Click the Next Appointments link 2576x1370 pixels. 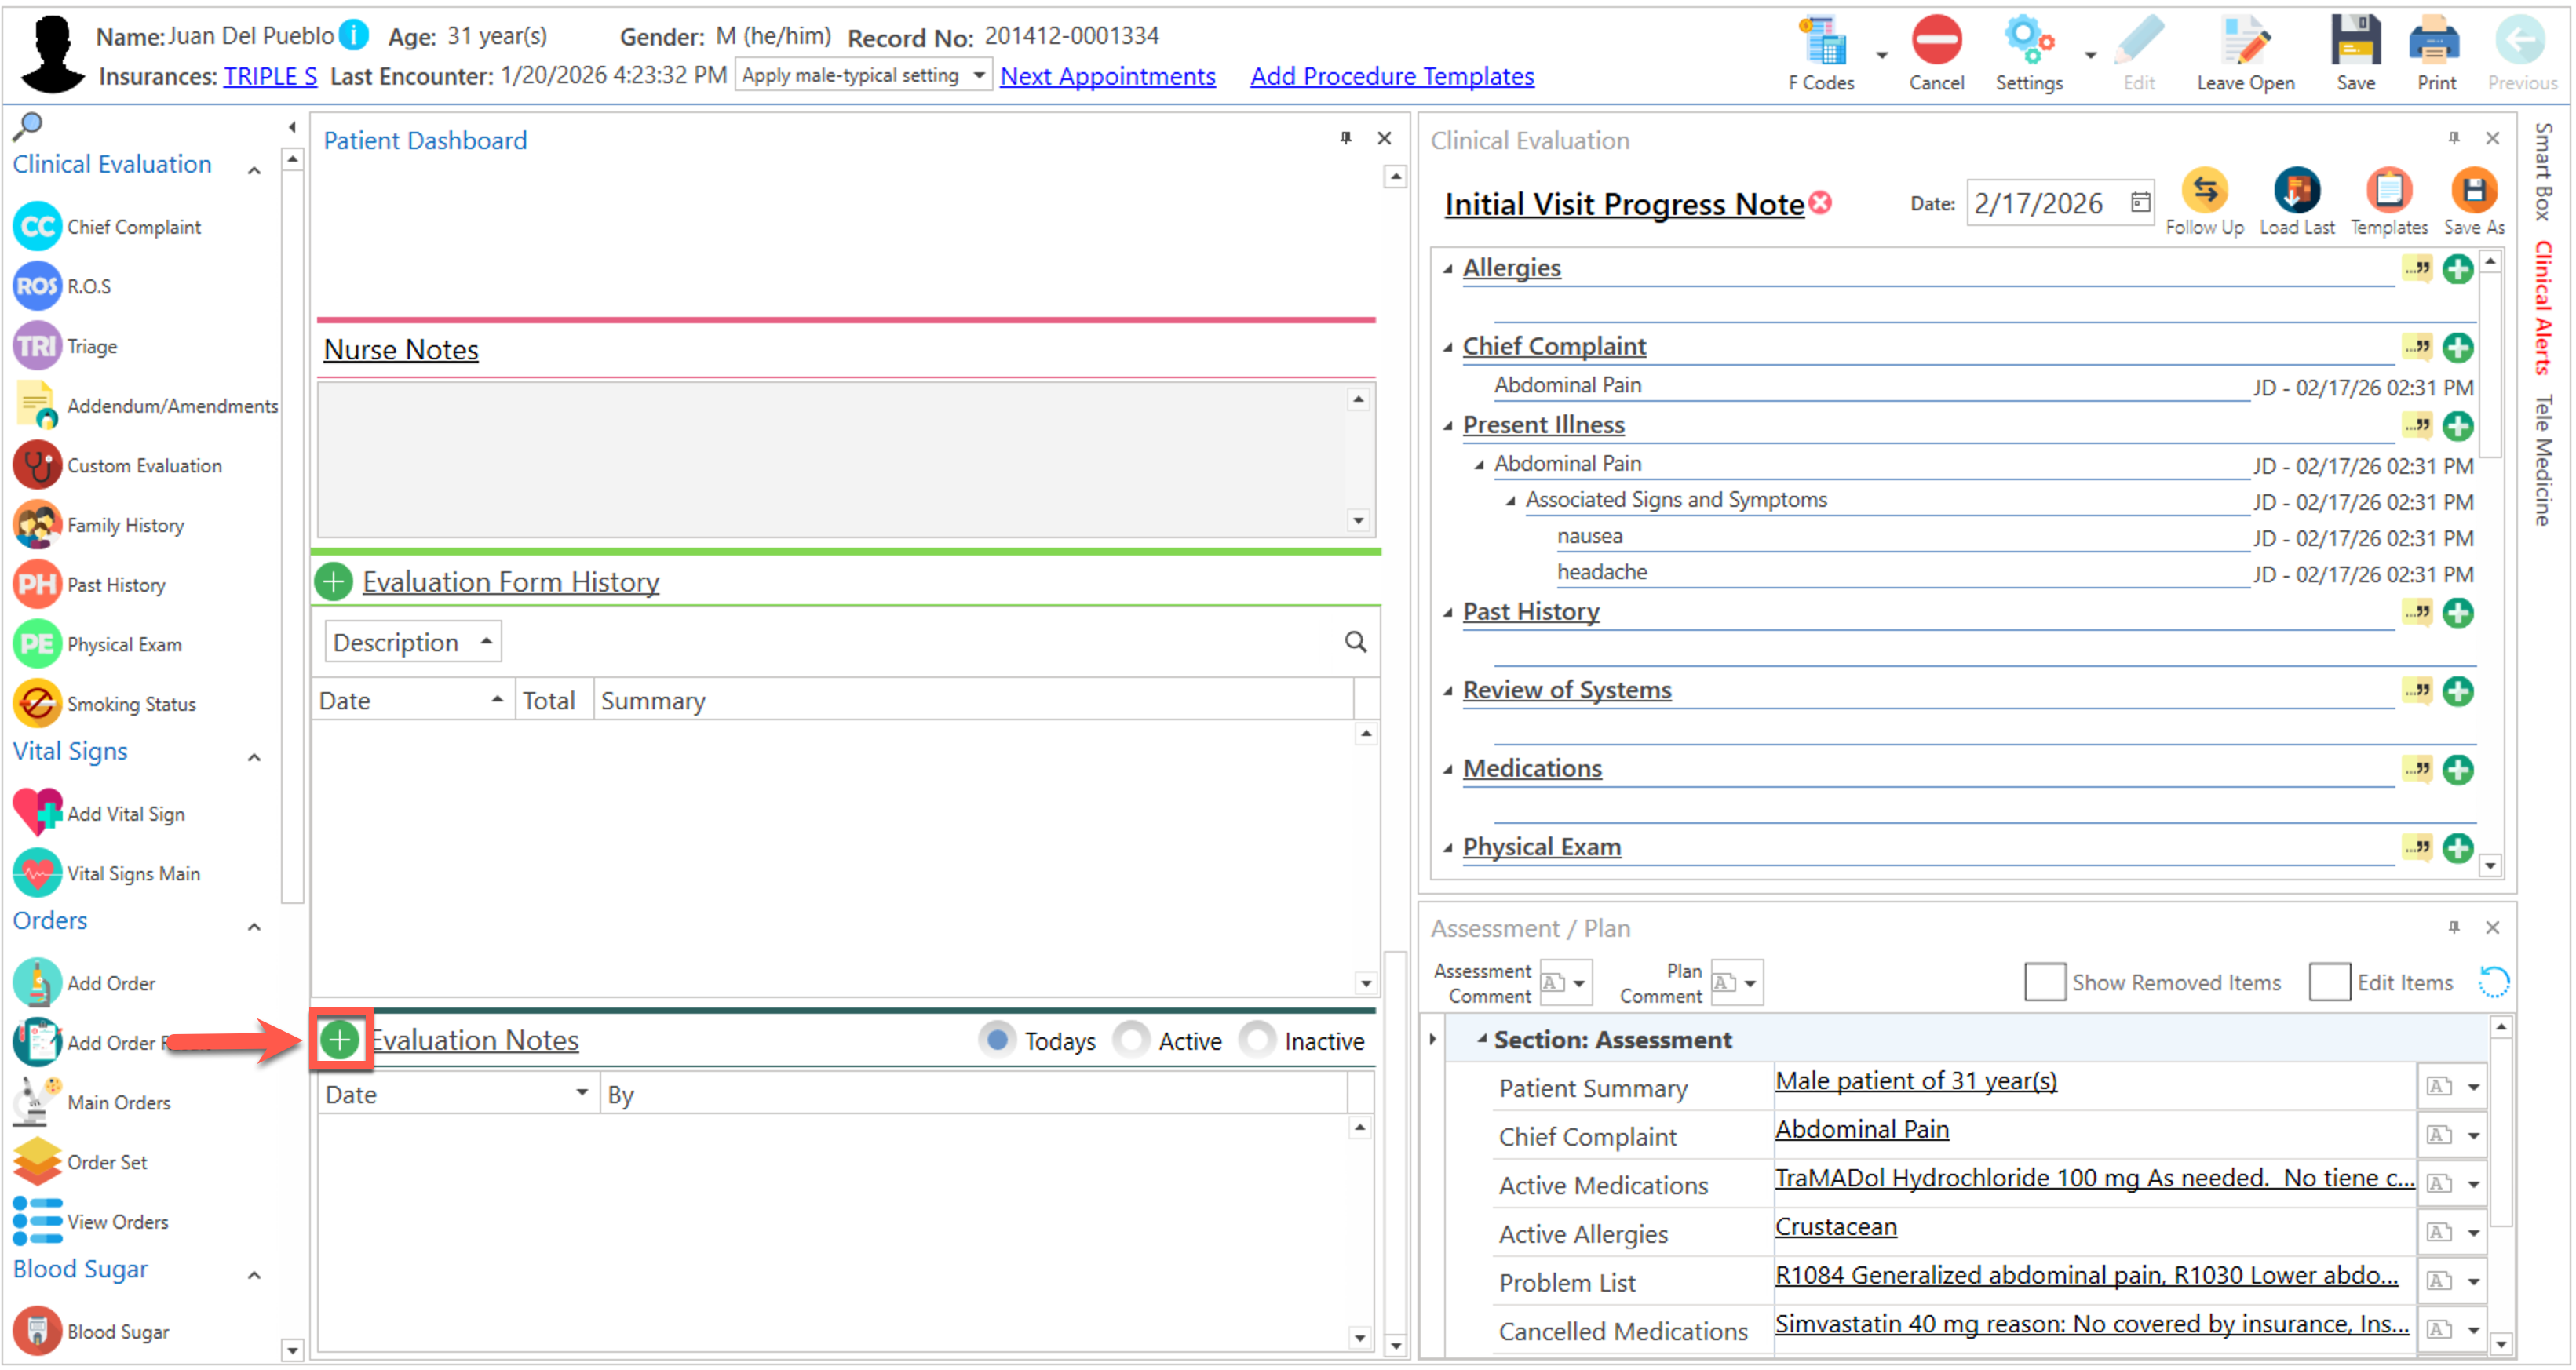(1107, 76)
